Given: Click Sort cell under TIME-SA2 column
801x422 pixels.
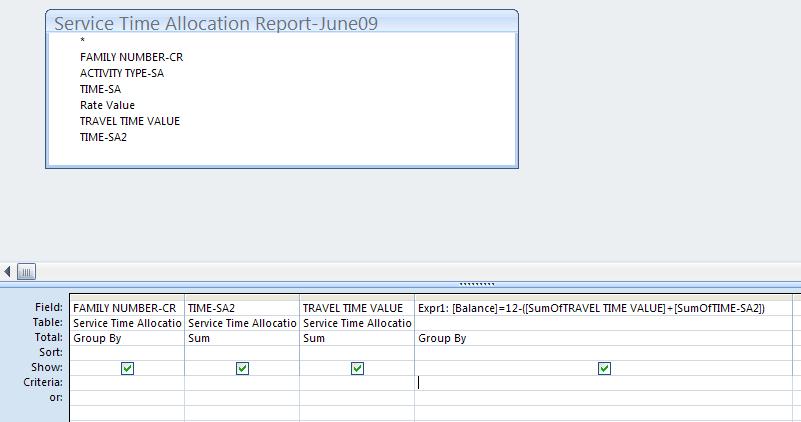Looking at the screenshot, I should pyautogui.click(x=242, y=353).
